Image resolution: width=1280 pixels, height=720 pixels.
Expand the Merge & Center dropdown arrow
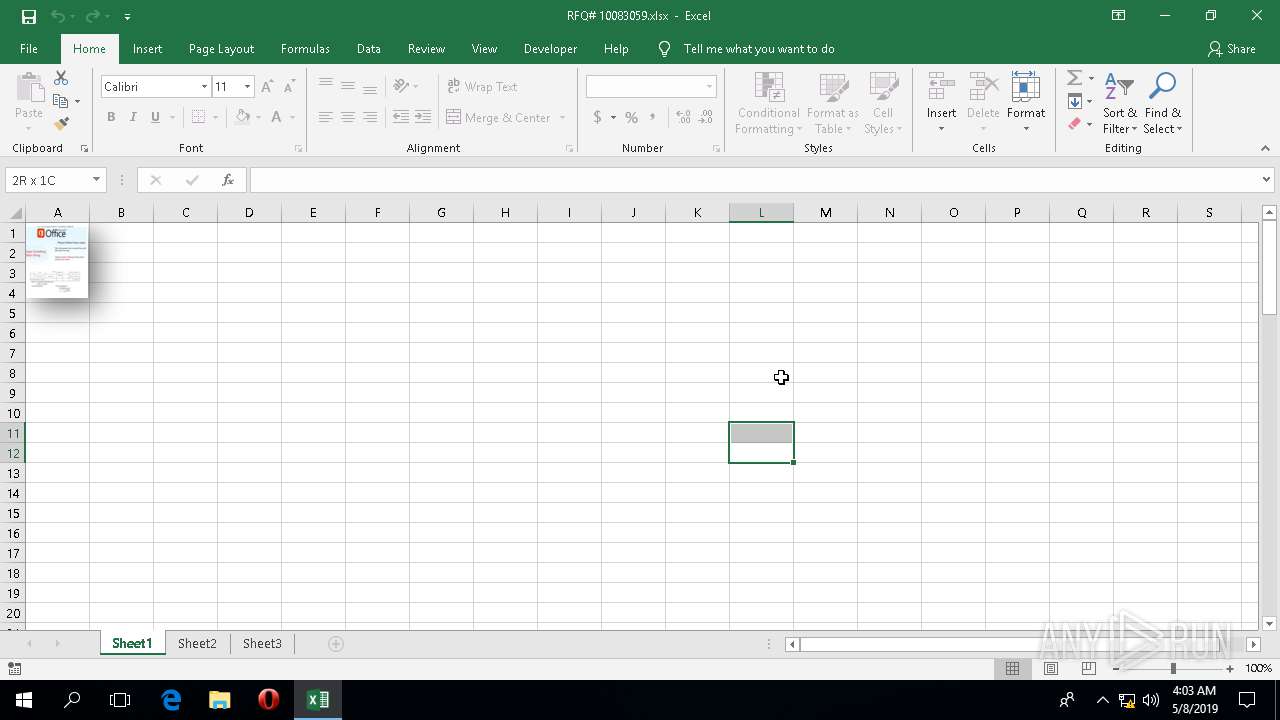click(x=562, y=117)
